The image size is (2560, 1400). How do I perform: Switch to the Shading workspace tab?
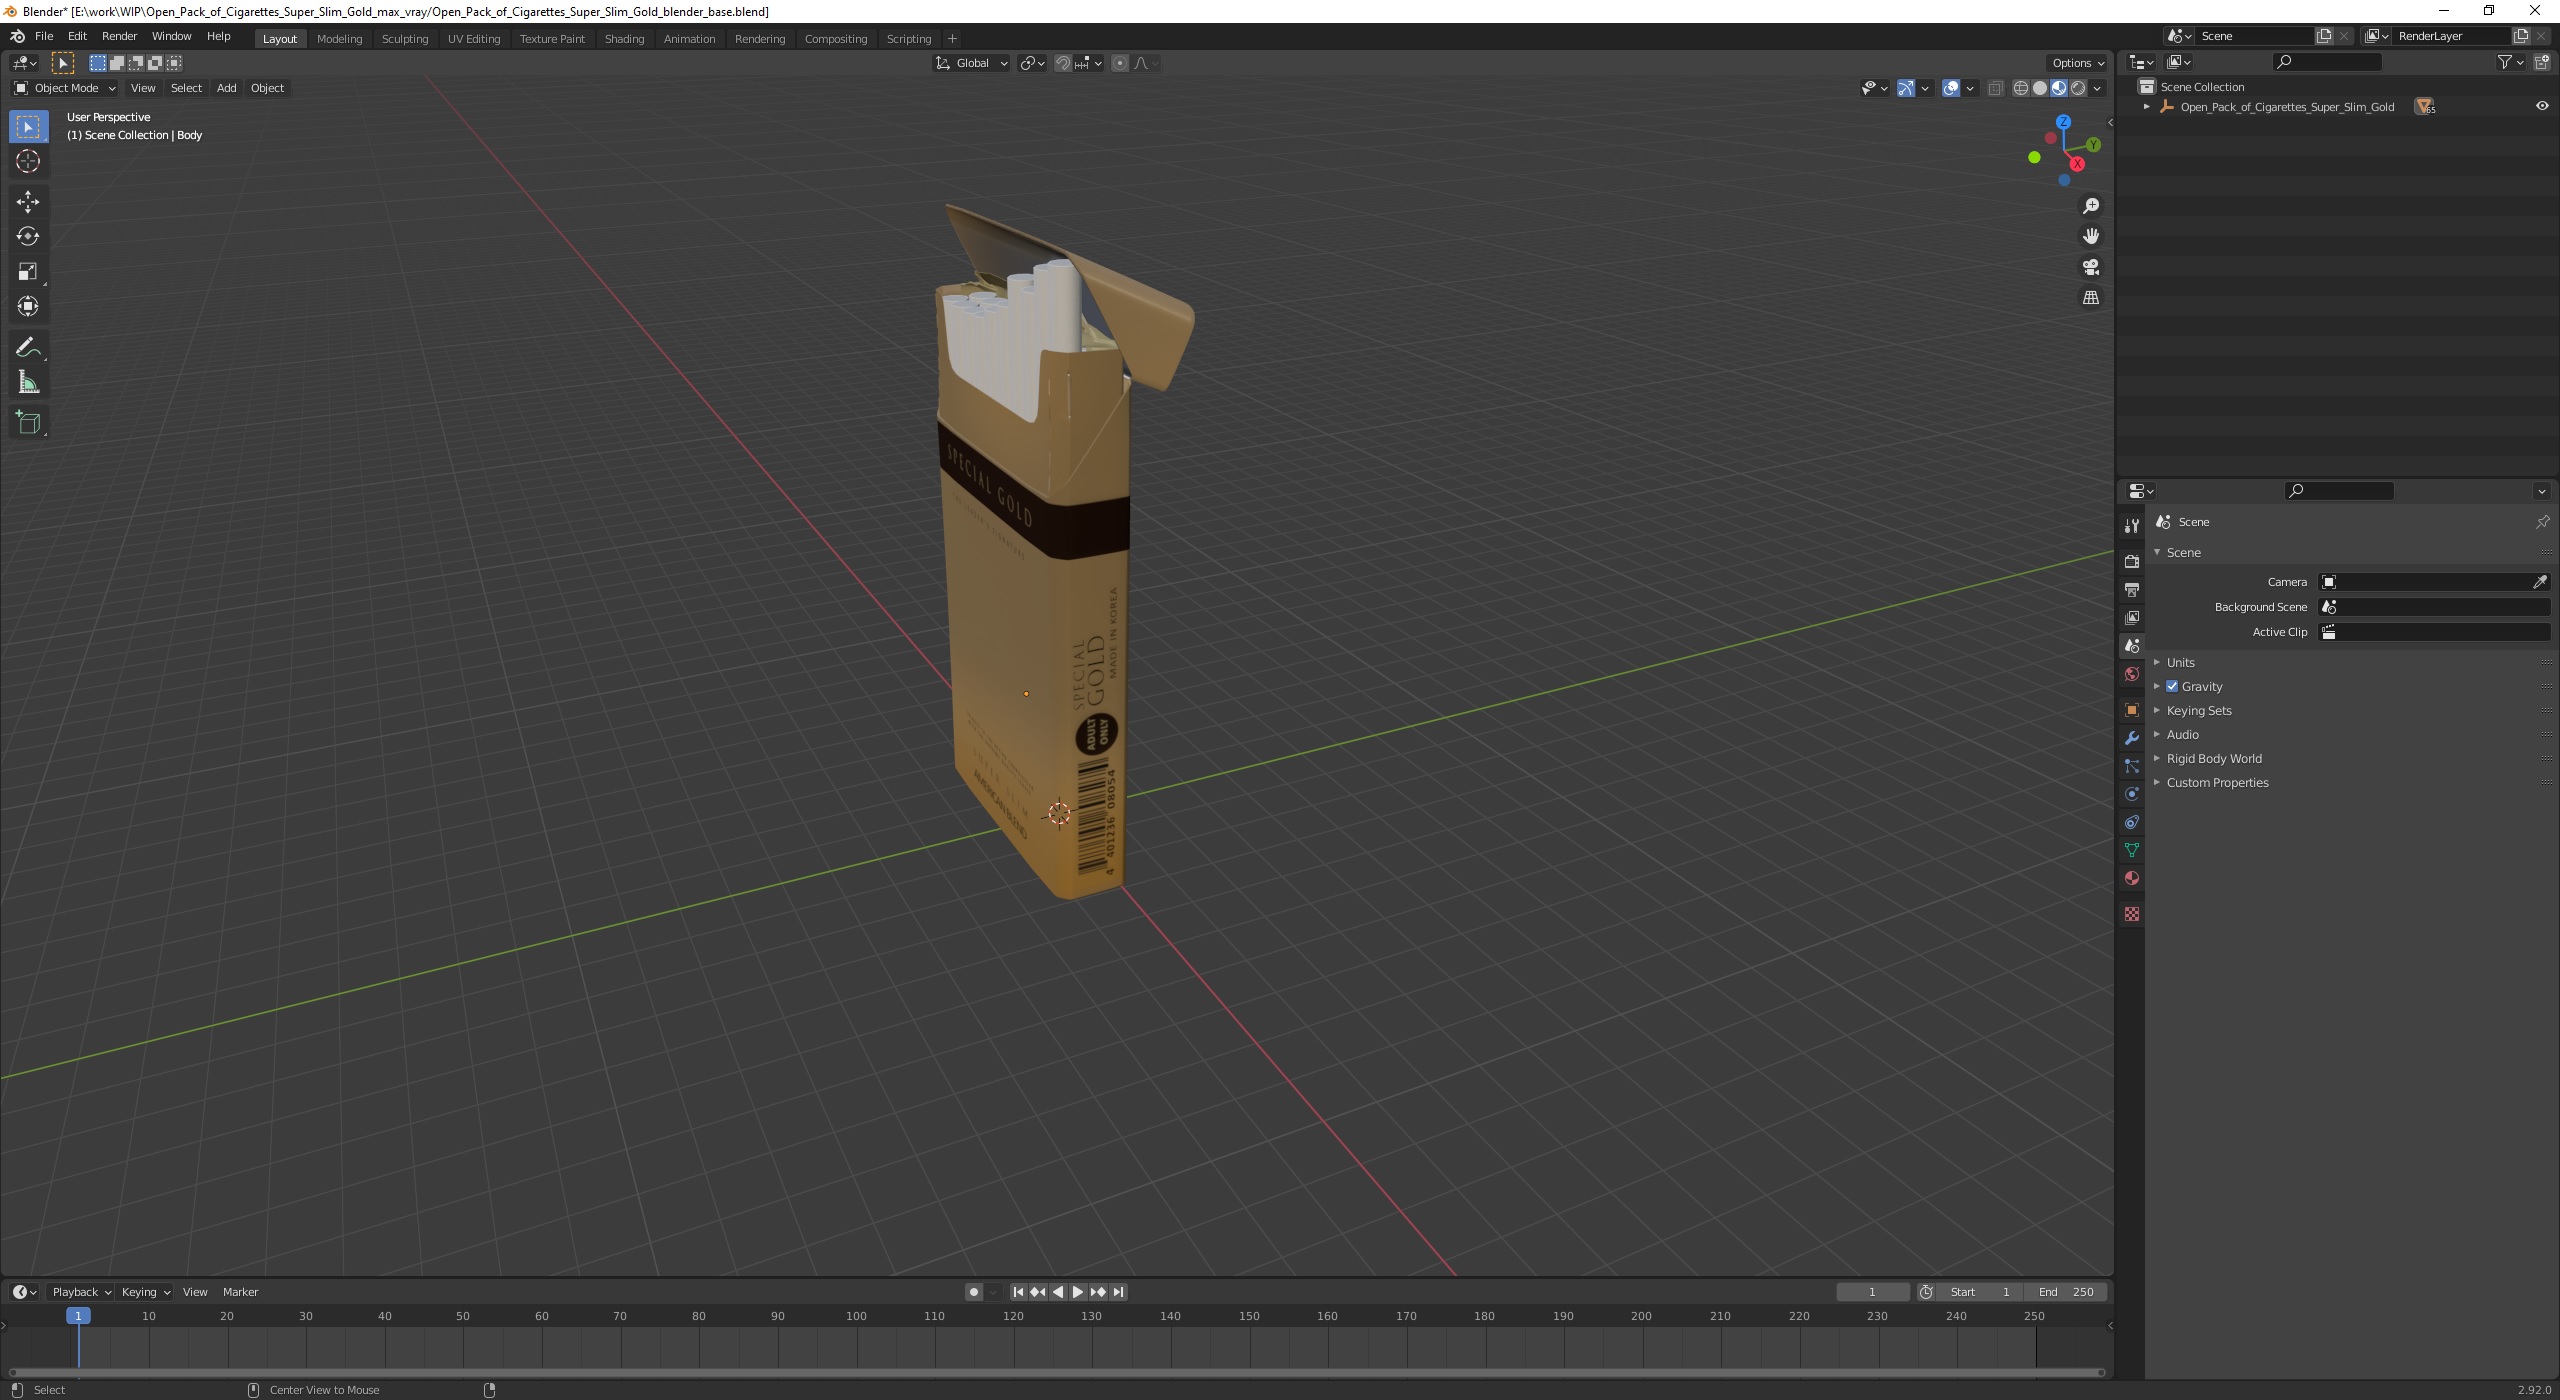[624, 39]
